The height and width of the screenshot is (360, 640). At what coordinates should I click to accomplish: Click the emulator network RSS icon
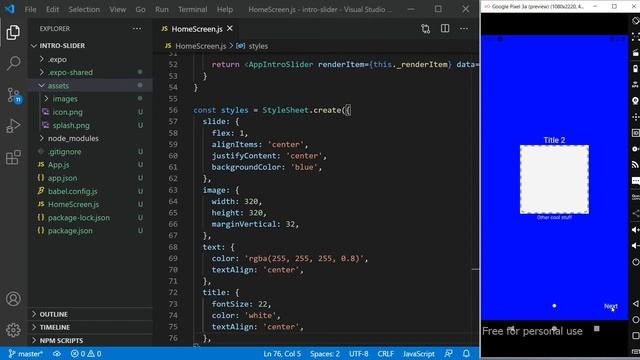point(635,164)
